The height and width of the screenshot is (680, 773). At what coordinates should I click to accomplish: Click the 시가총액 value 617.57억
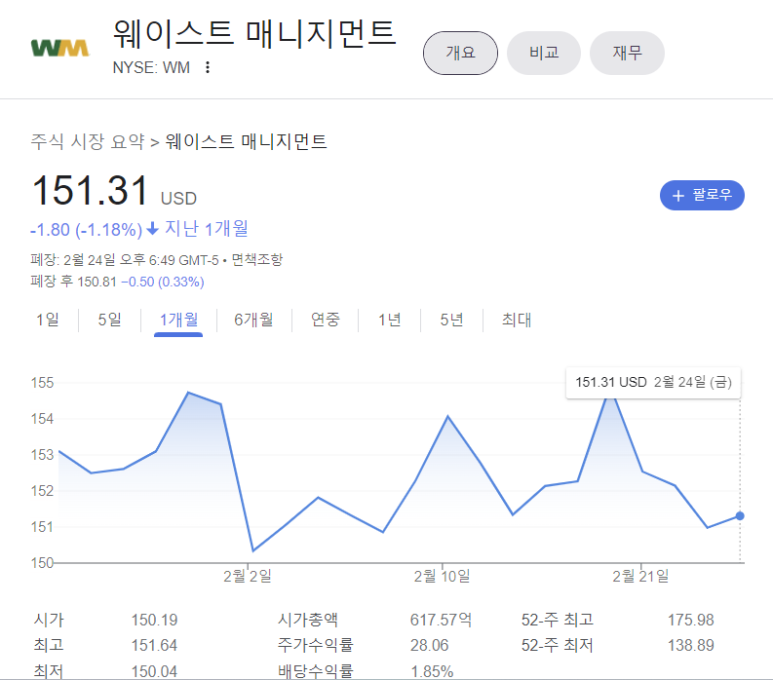click(x=441, y=620)
